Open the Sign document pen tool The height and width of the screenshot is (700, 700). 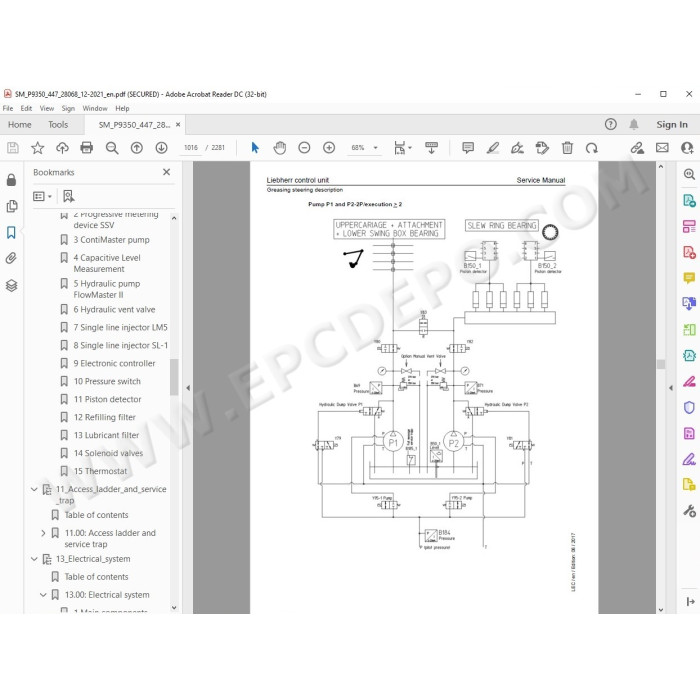(517, 148)
